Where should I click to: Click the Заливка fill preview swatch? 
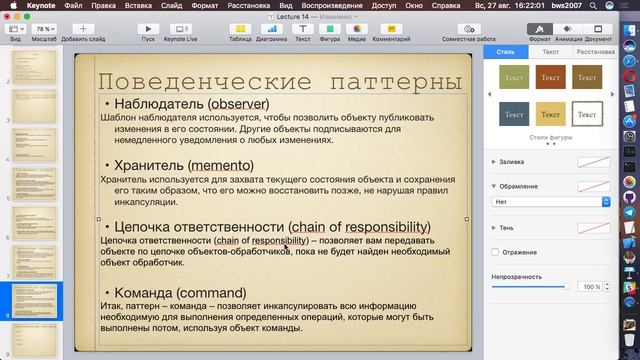click(594, 162)
